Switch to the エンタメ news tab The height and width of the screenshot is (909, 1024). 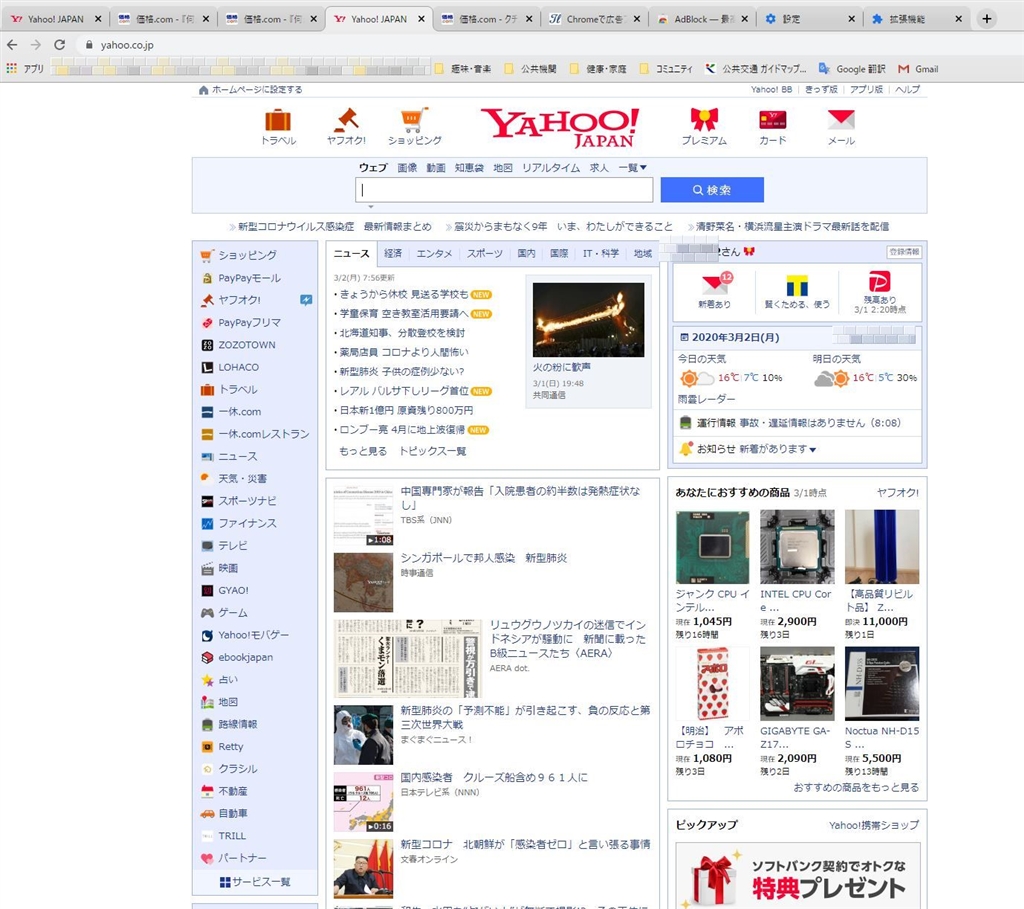(x=434, y=253)
